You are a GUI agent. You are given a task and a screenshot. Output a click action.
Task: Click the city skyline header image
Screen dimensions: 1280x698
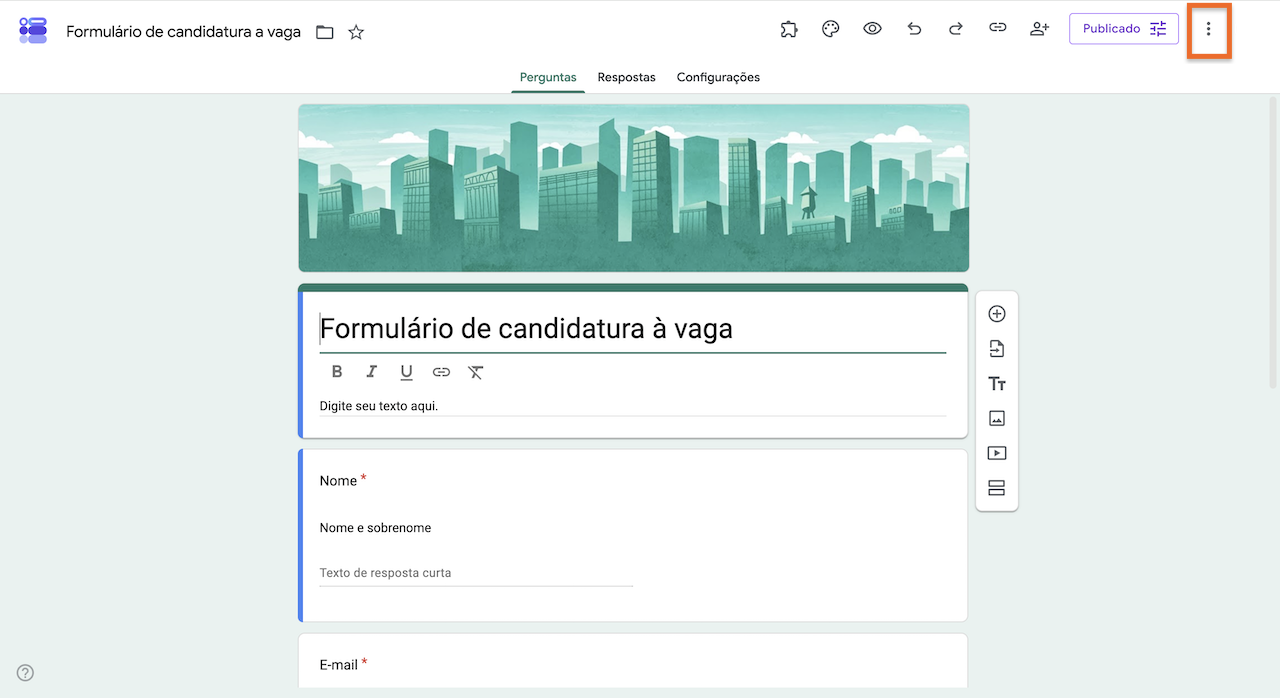click(633, 188)
